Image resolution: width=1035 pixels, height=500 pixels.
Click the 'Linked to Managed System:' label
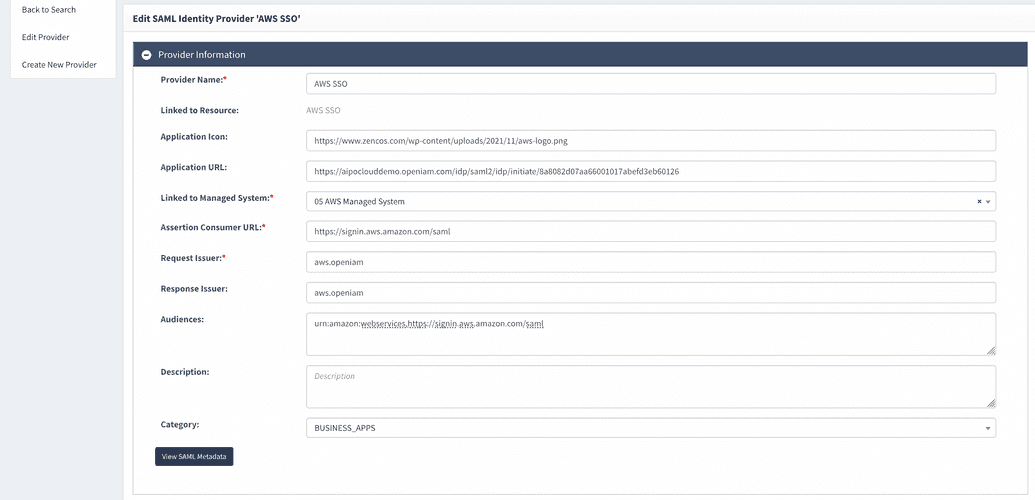pos(217,197)
